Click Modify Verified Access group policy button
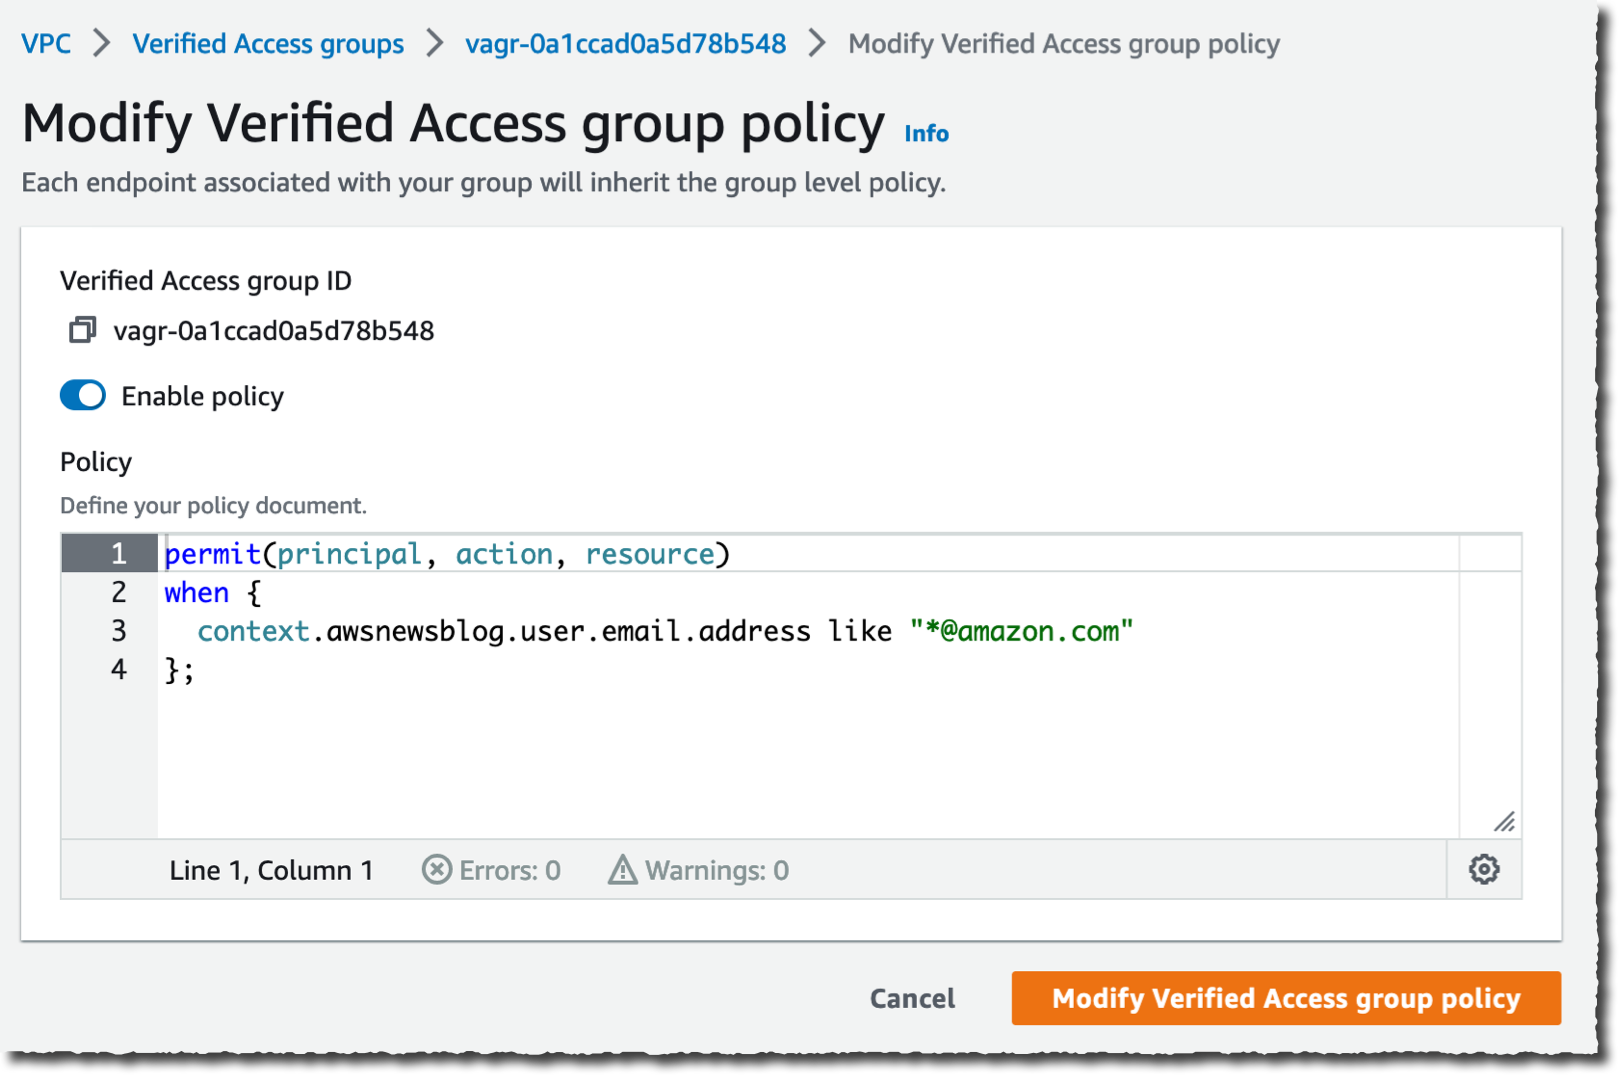 click(1285, 998)
